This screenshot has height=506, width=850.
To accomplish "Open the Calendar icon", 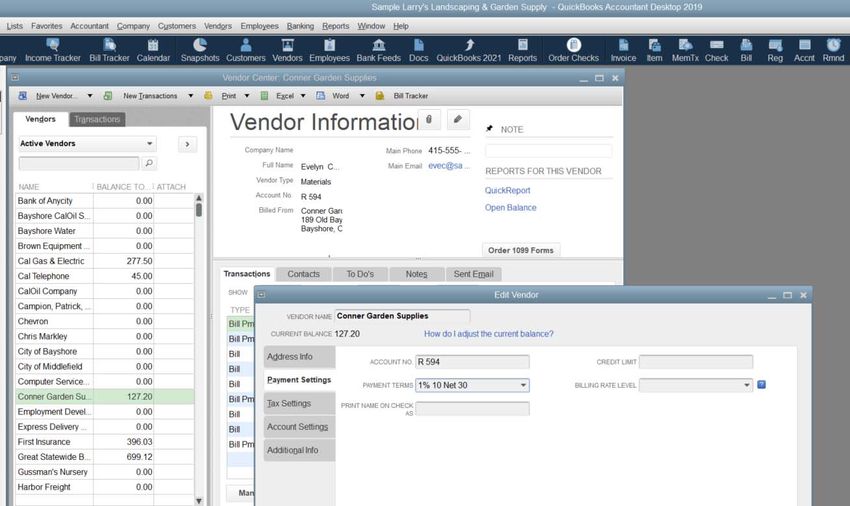I will coord(153,50).
